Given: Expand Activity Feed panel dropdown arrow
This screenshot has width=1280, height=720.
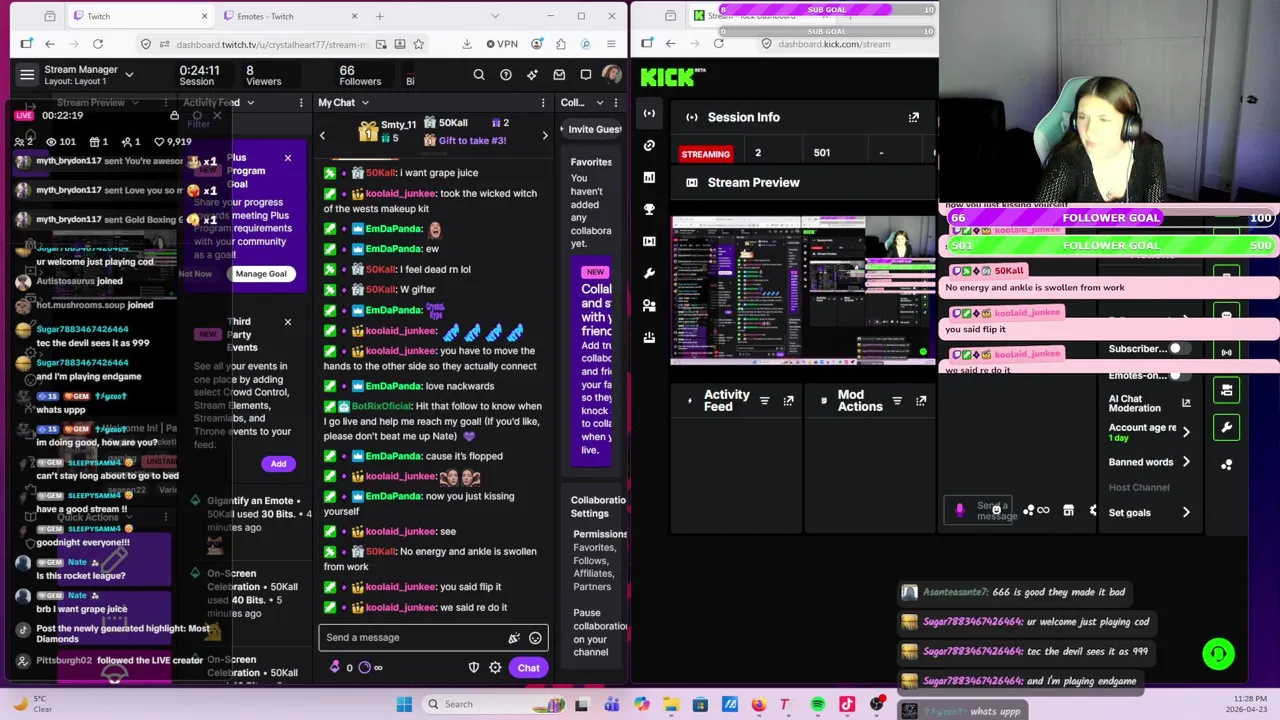Looking at the screenshot, I should [250, 102].
